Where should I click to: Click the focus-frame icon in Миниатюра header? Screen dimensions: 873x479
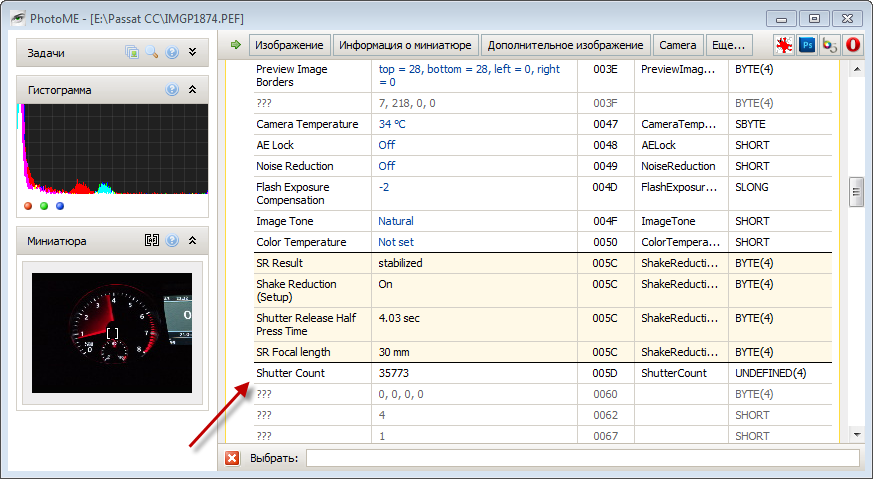tap(151, 241)
